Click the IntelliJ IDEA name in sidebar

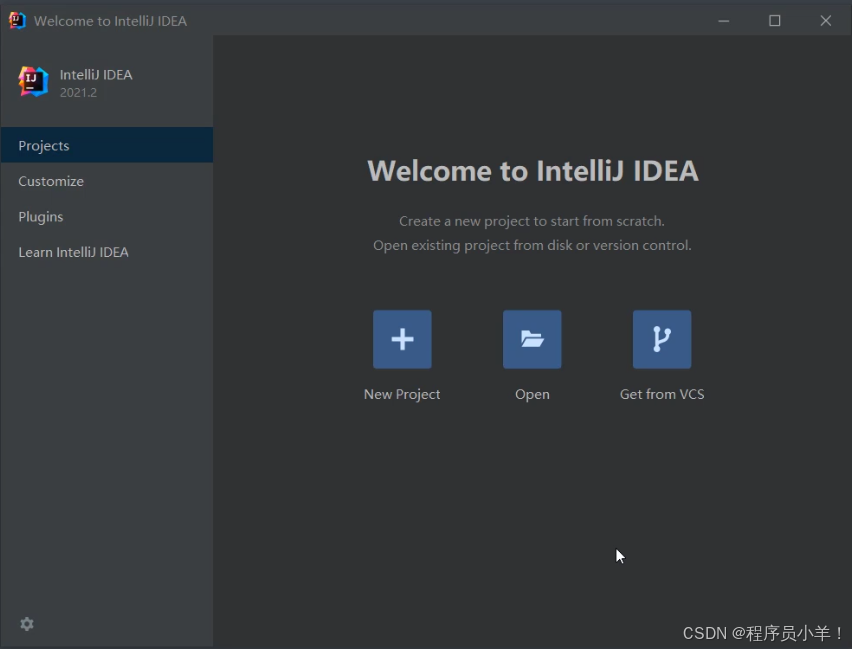tap(96, 74)
